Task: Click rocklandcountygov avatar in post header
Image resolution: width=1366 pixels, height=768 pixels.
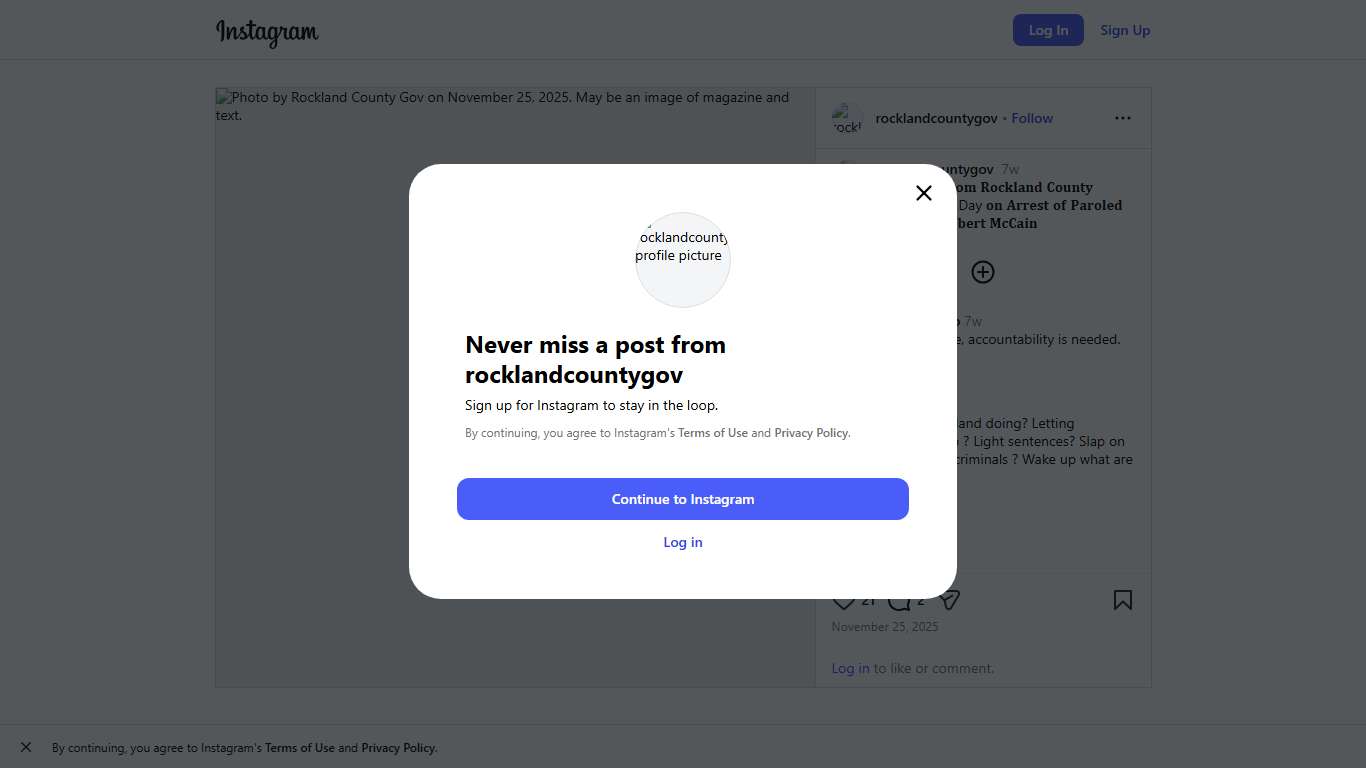Action: coord(847,118)
